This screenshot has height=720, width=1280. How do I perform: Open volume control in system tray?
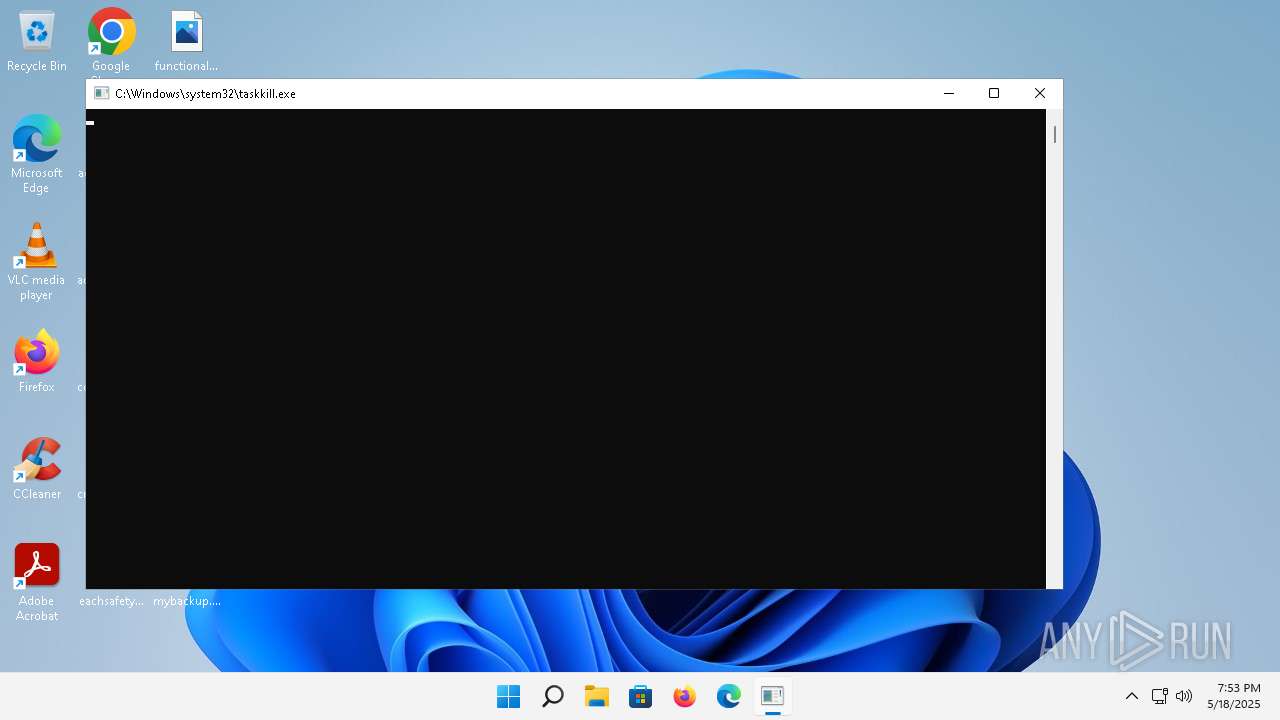1184,696
